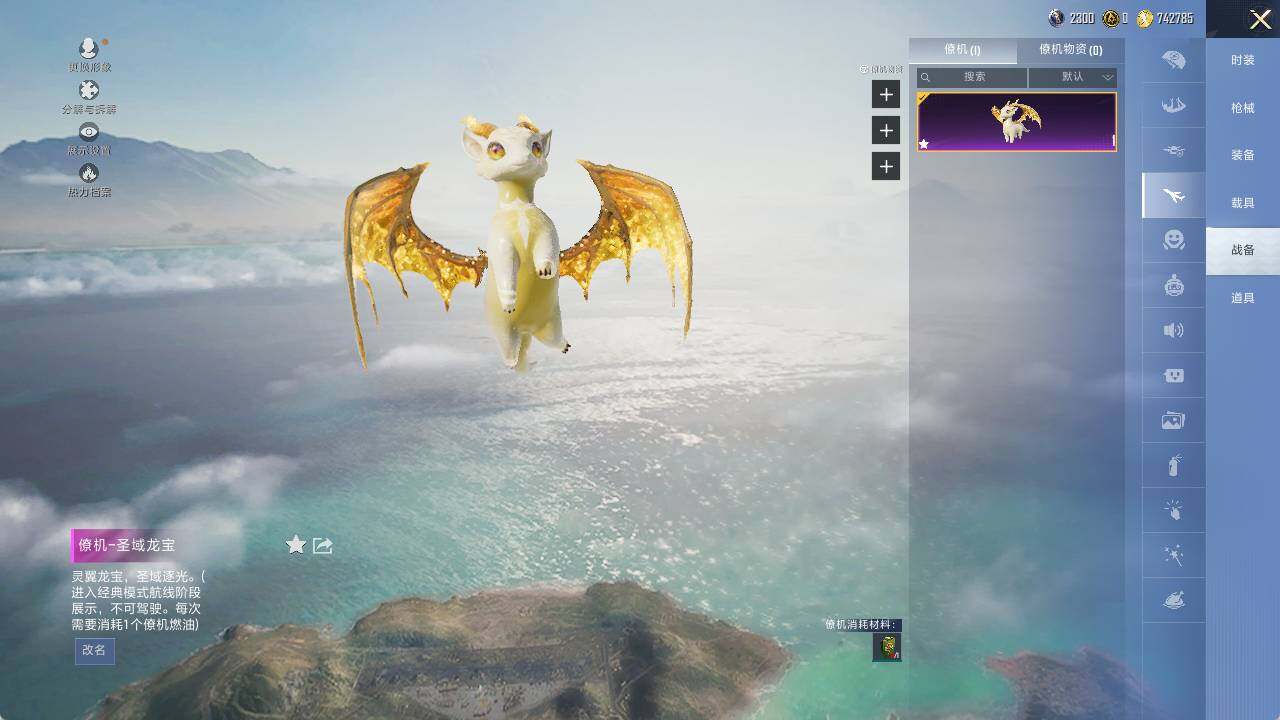Go to the 枪械 firearms menu
Image resolution: width=1280 pixels, height=720 pixels.
pyautogui.click(x=1243, y=108)
